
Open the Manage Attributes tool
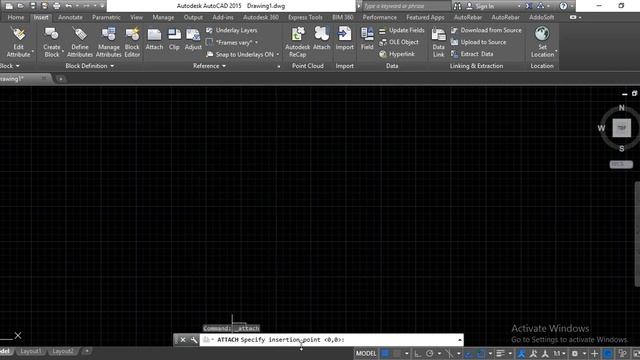[x=109, y=42]
